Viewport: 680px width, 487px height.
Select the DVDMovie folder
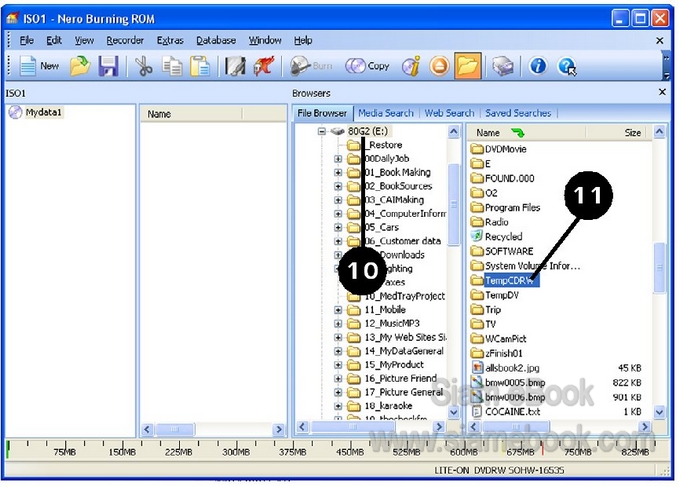(499, 149)
